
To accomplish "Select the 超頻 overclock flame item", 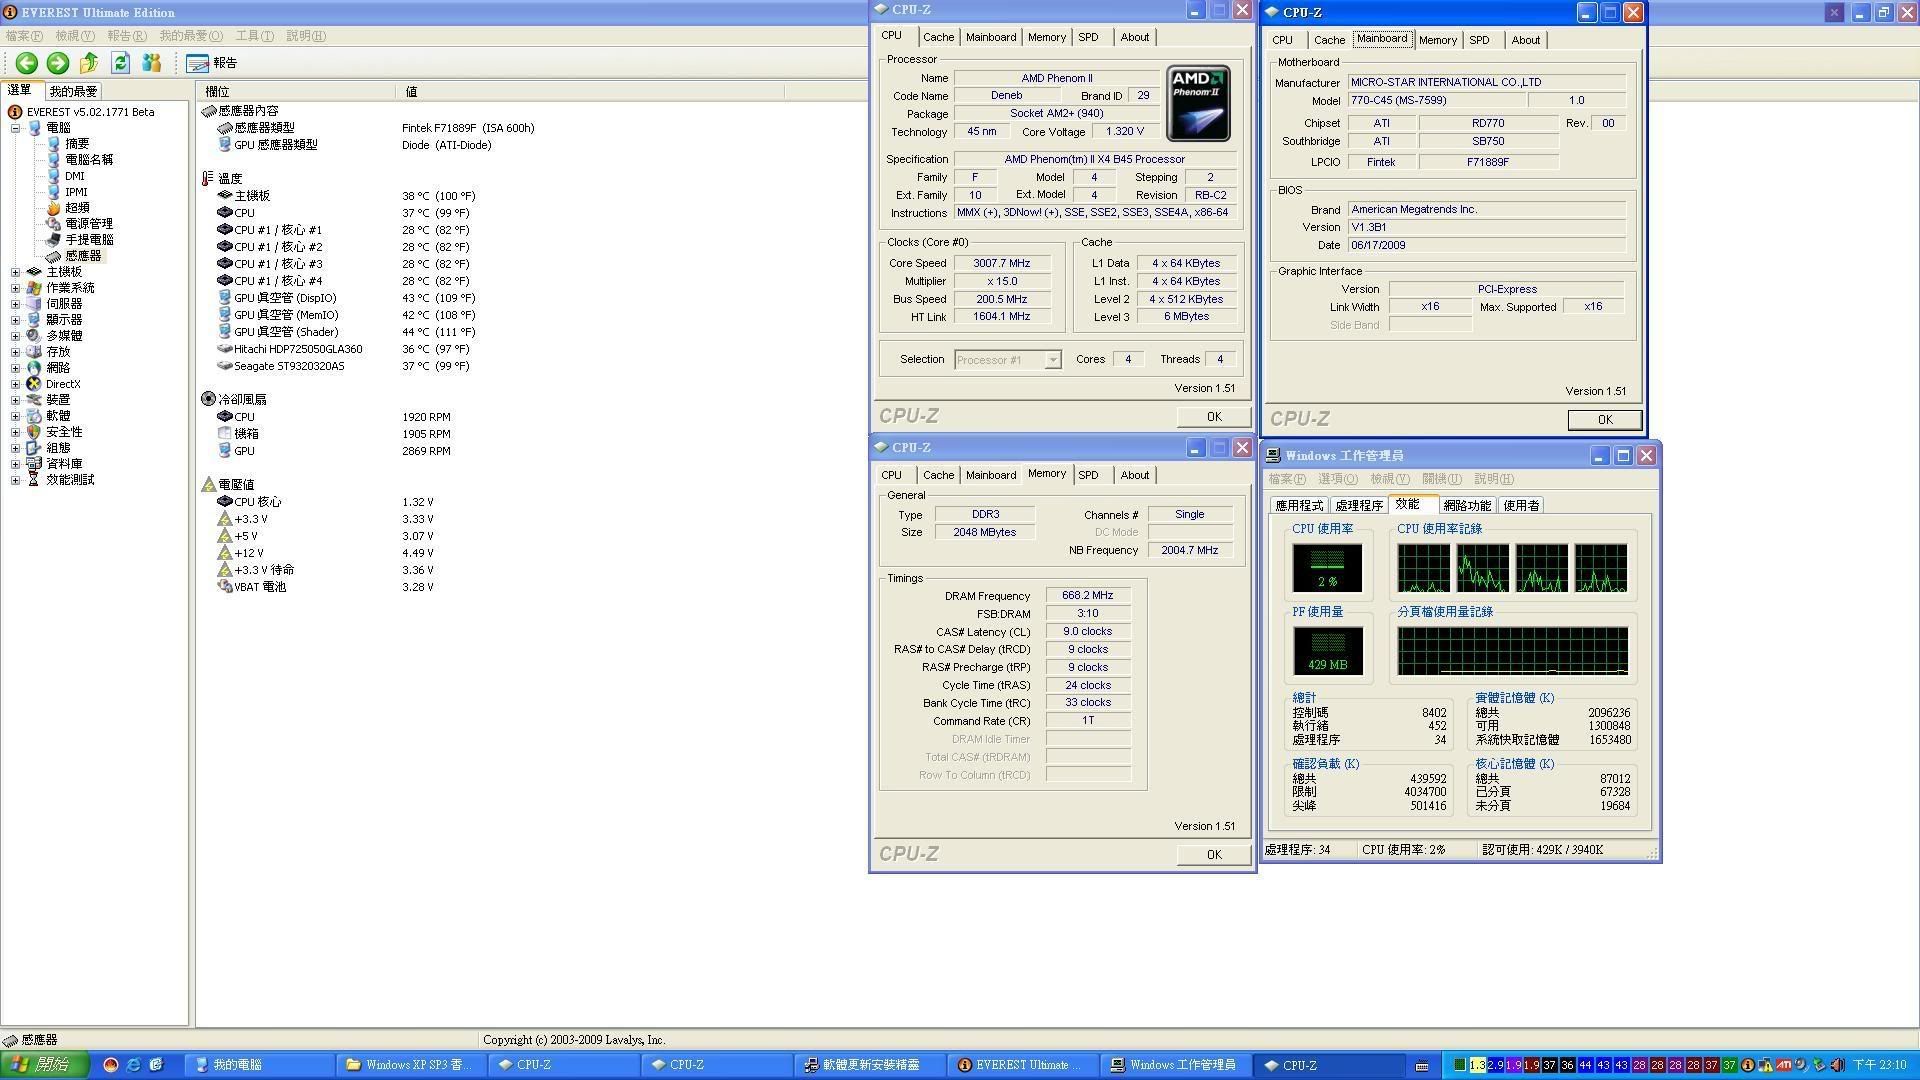I will click(x=76, y=208).
